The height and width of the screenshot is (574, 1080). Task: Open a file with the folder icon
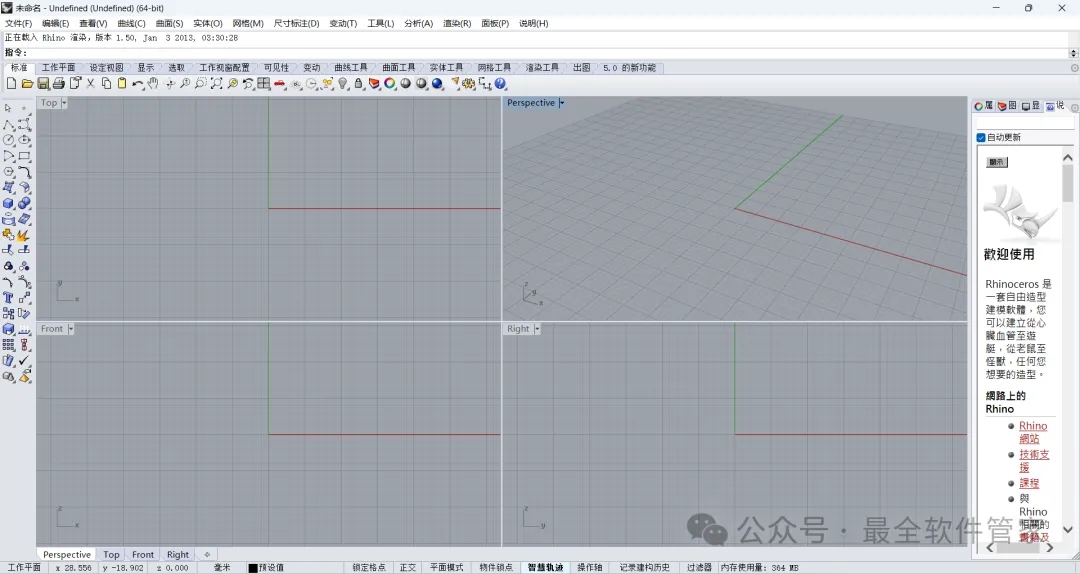pyautogui.click(x=27, y=83)
